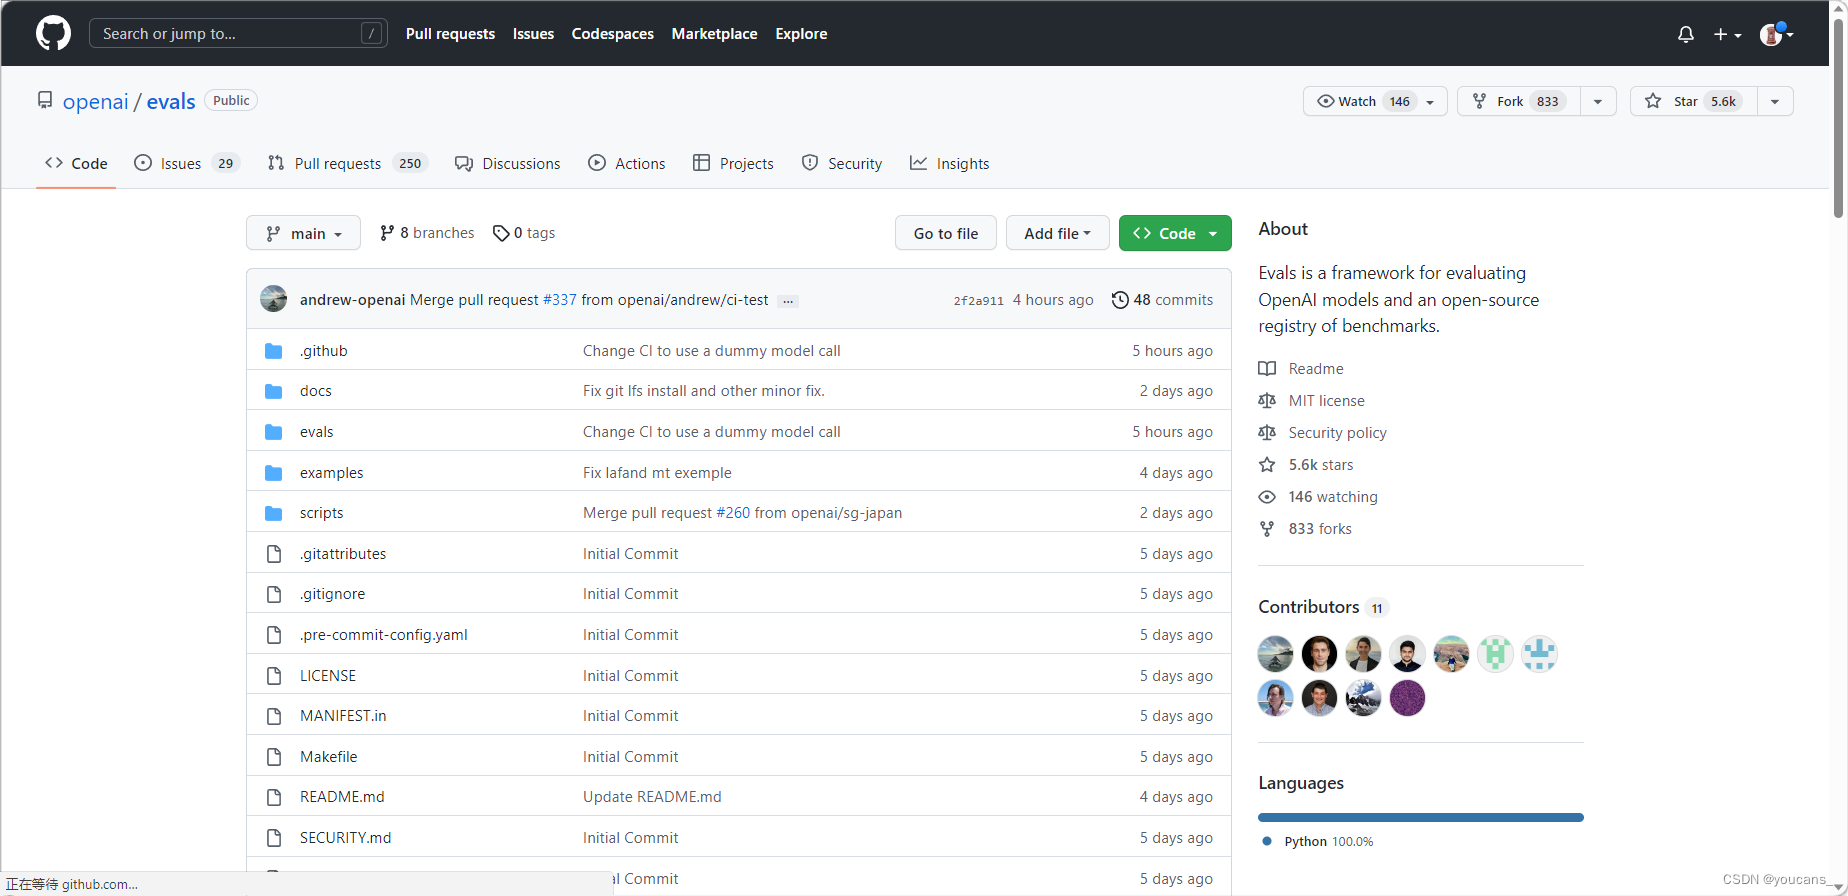1848x896 pixels.
Task: Click the Watch button
Action: pos(1375,101)
